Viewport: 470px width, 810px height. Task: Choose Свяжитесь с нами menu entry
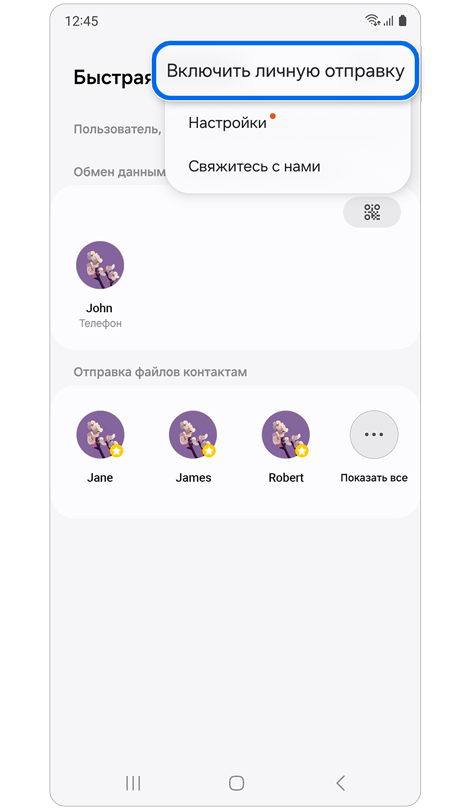point(254,166)
